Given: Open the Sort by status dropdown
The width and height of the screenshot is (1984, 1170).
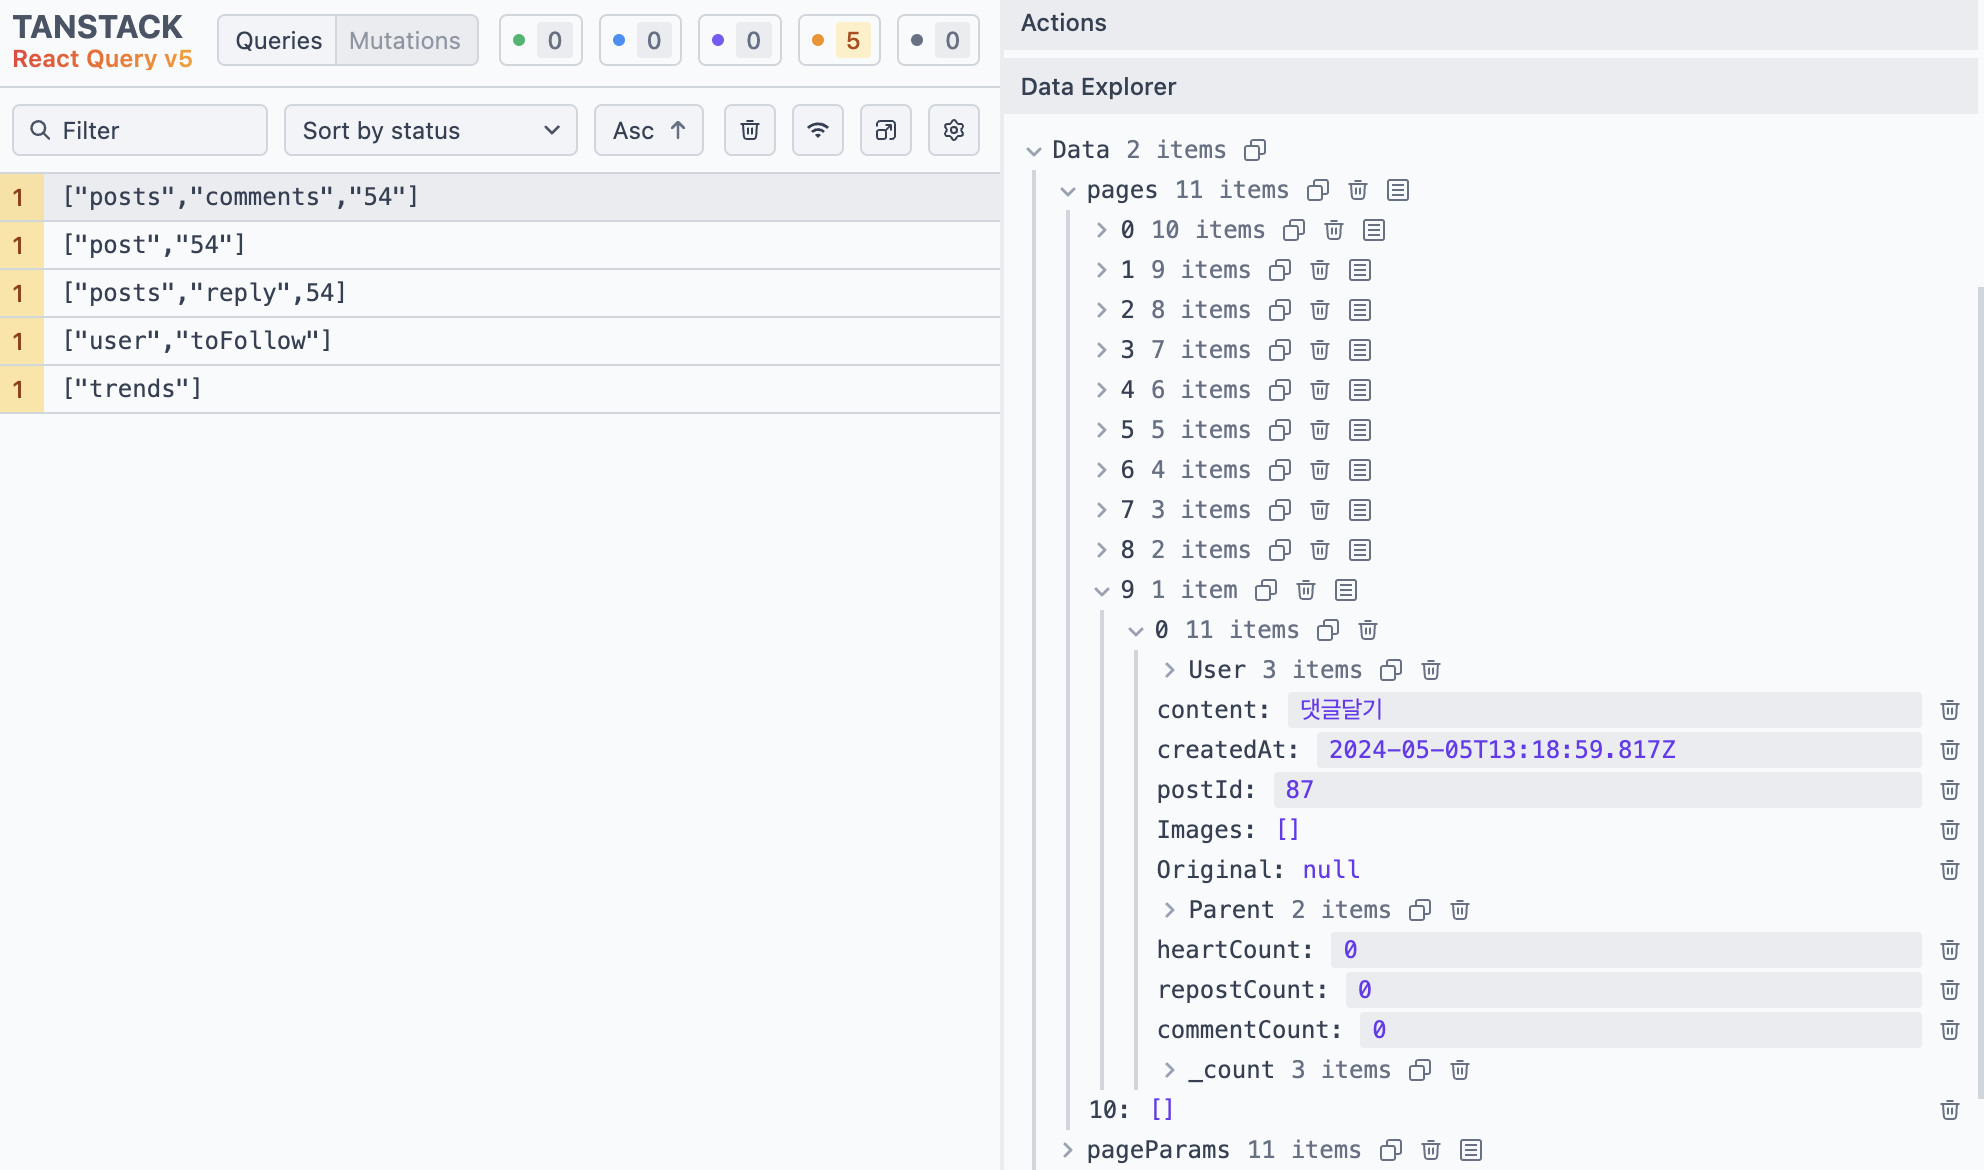Looking at the screenshot, I should [431, 130].
